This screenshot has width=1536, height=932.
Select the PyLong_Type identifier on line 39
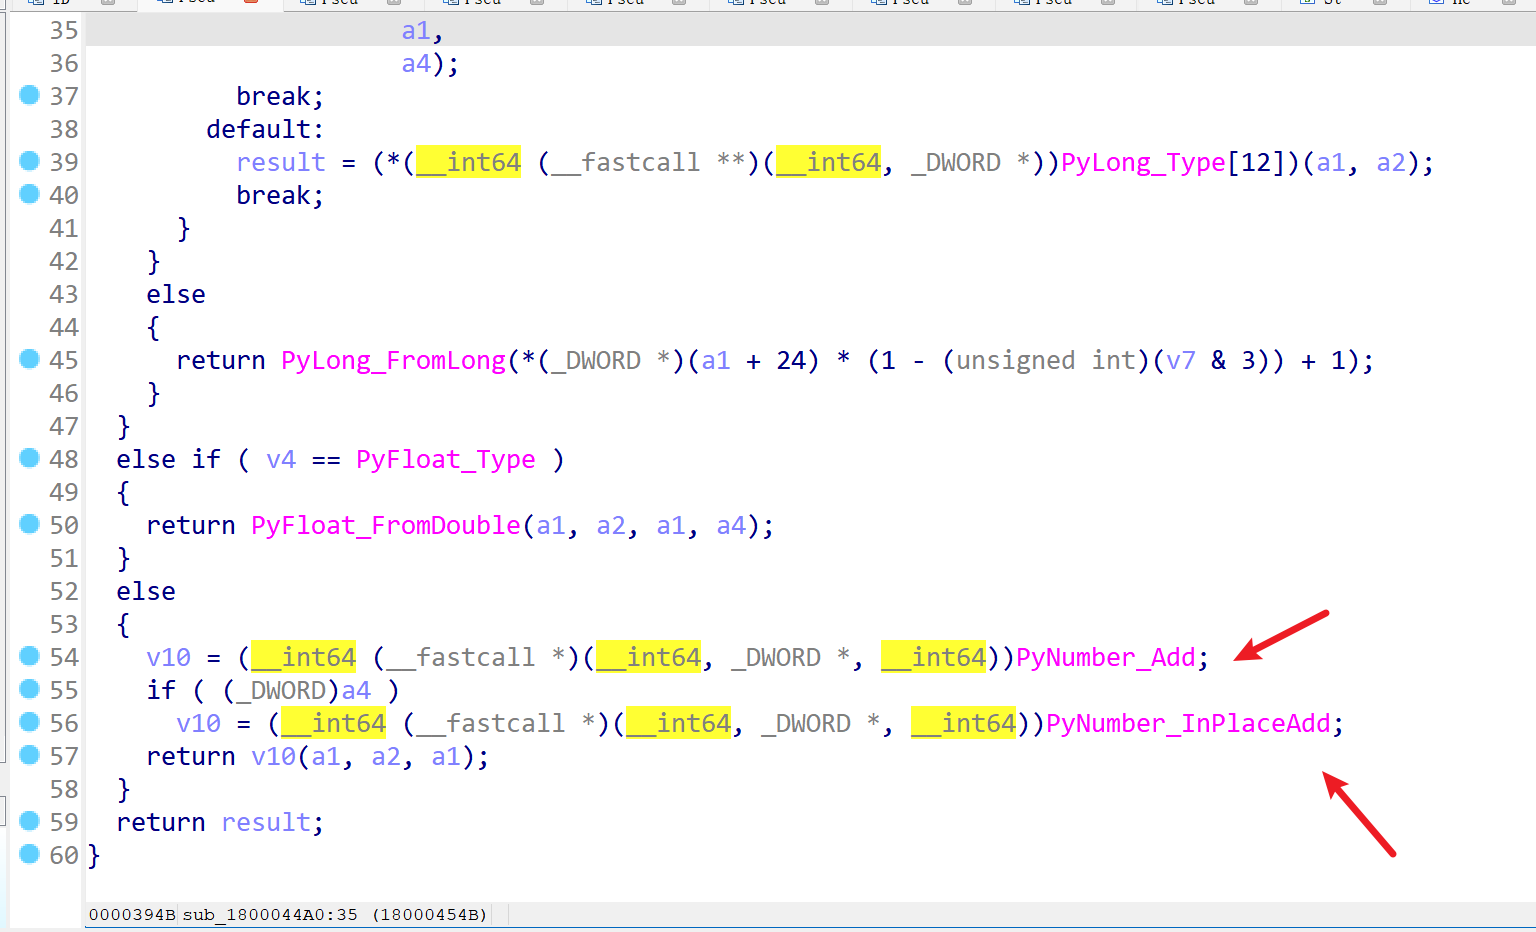pos(1143,162)
